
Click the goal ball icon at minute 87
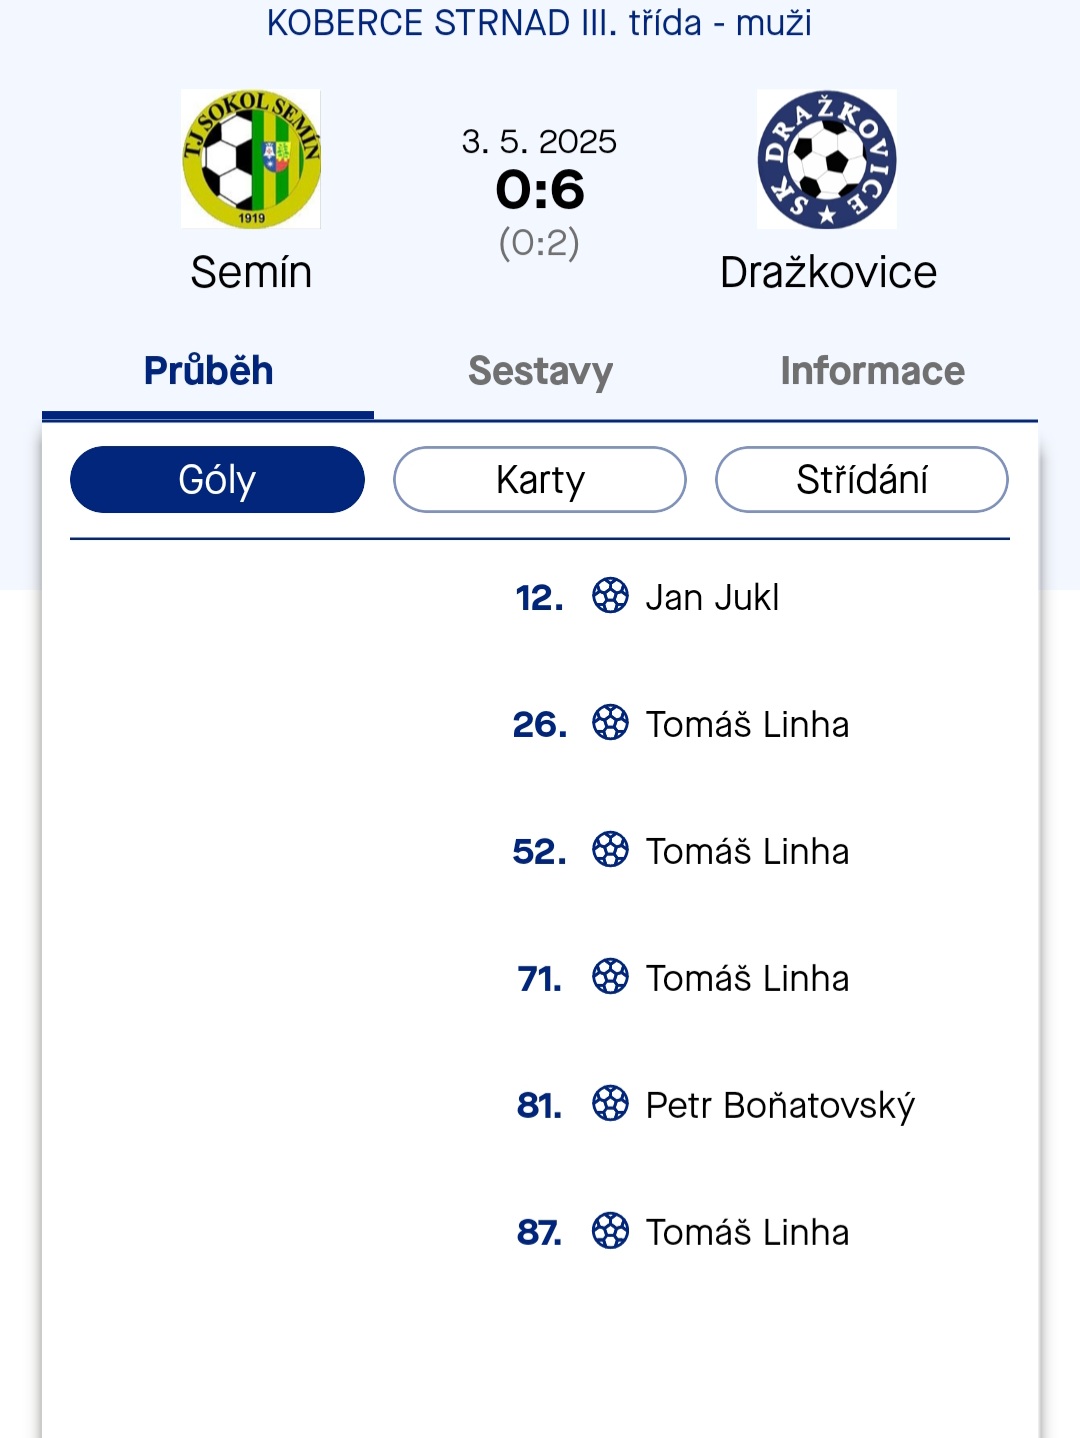(610, 1230)
